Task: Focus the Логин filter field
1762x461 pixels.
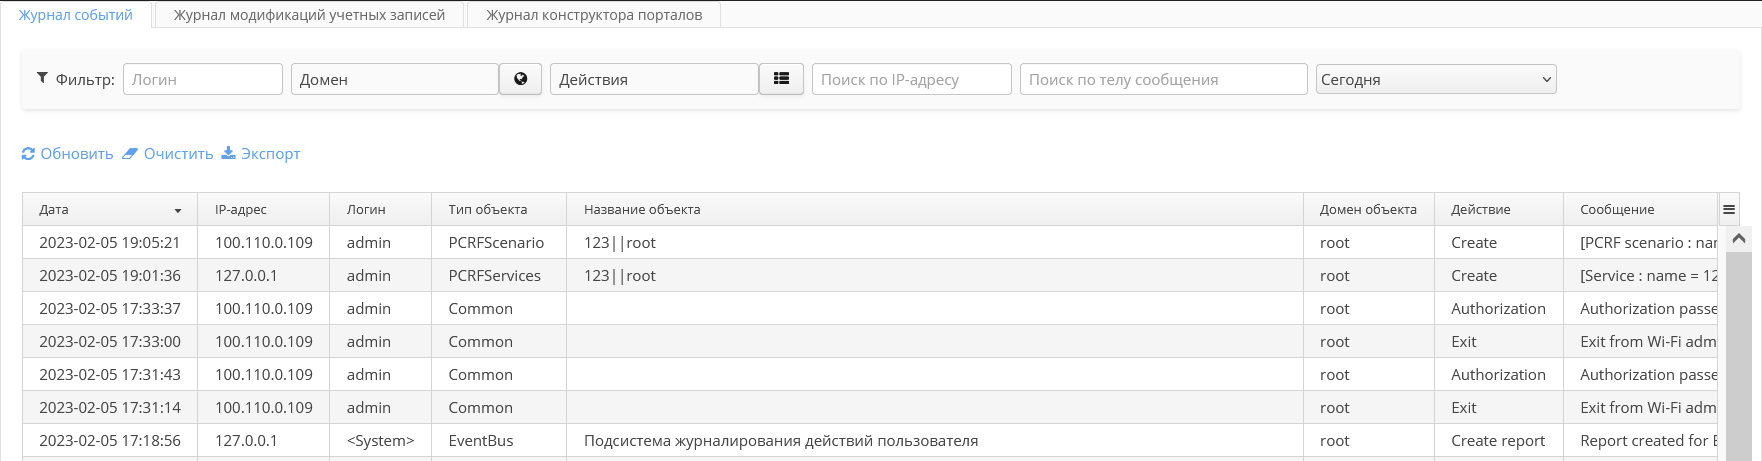Action: (x=203, y=79)
